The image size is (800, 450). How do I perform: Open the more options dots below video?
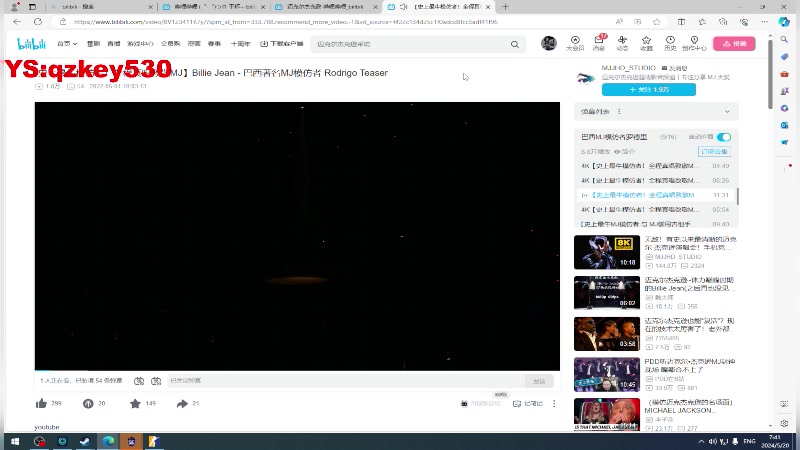pyautogui.click(x=554, y=404)
